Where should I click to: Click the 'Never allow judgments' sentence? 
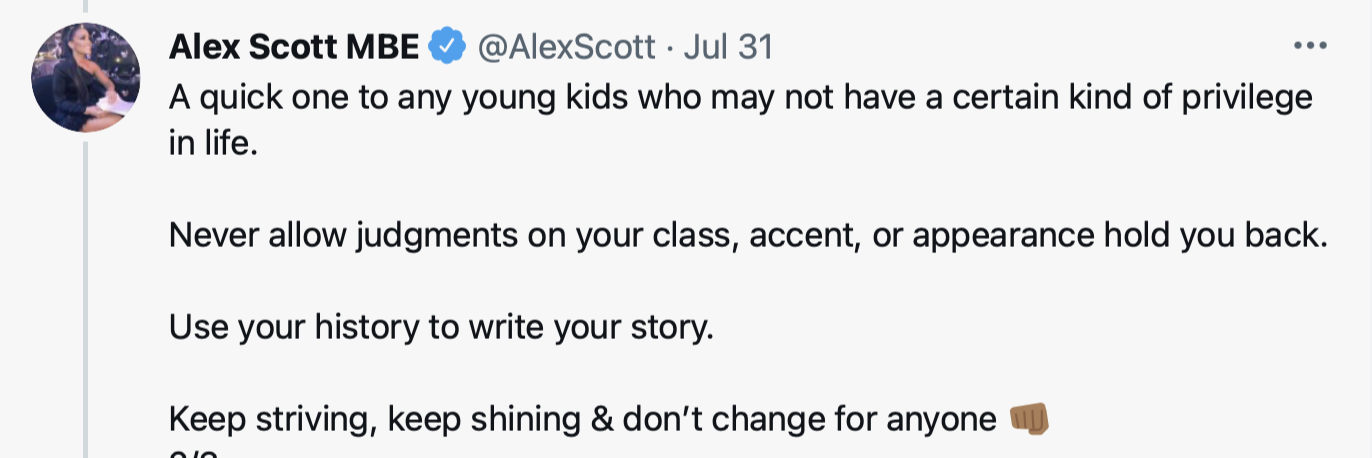747,234
